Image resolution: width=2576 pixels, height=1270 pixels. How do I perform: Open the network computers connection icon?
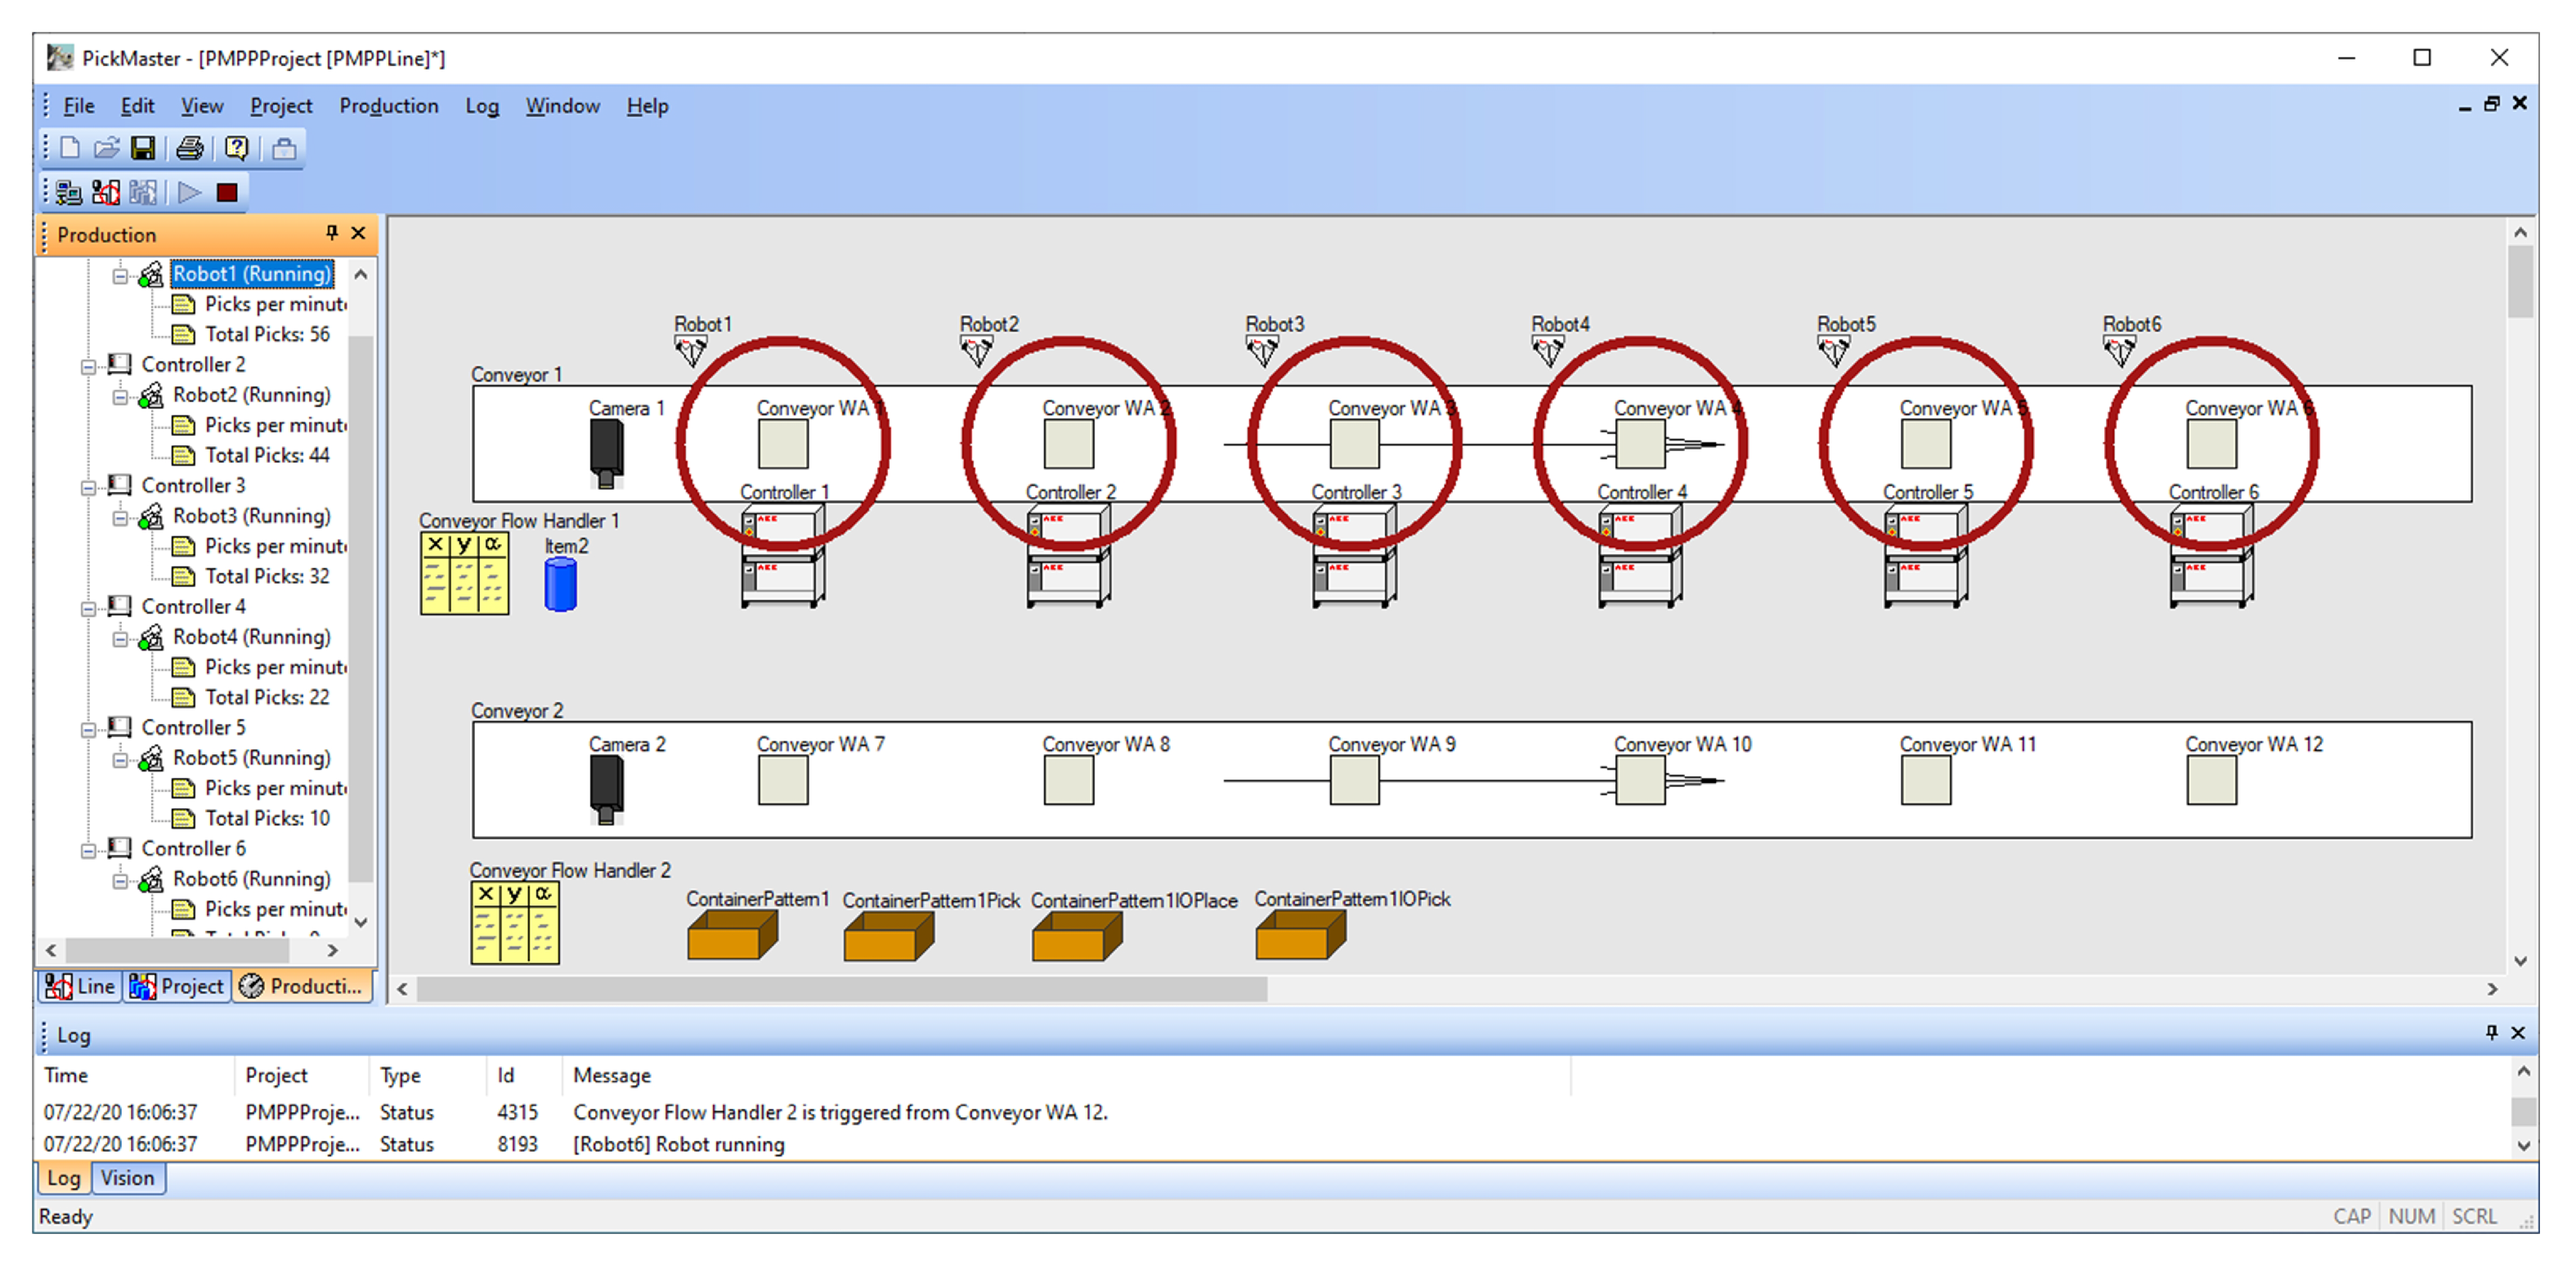click(x=68, y=192)
